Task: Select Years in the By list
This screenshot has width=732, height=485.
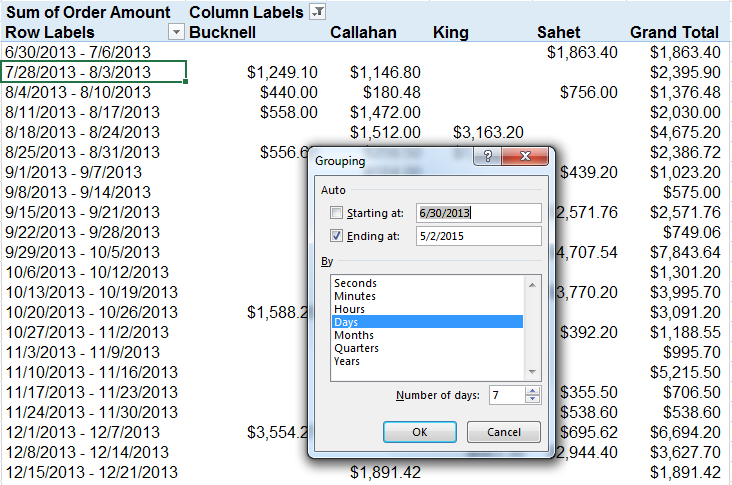Action: (x=346, y=361)
